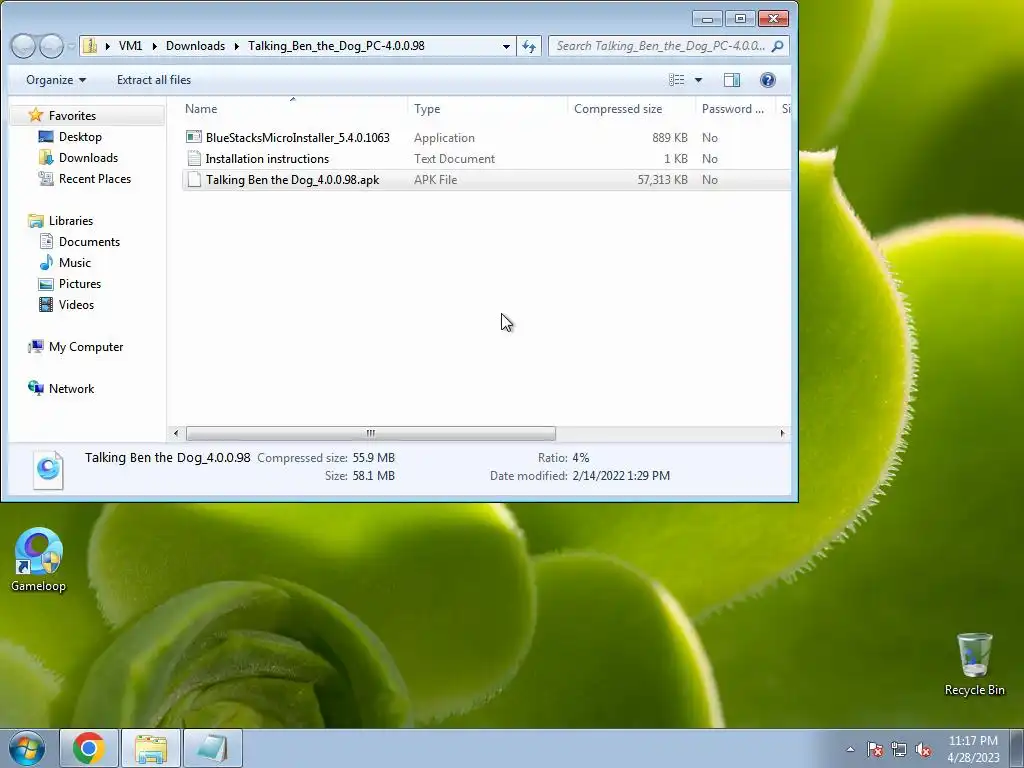Viewport: 1024px width, 768px height.
Task: Click Talking_Ben_the_Dog_PC-4.0.0.98 breadcrumb segment
Action: click(x=336, y=46)
